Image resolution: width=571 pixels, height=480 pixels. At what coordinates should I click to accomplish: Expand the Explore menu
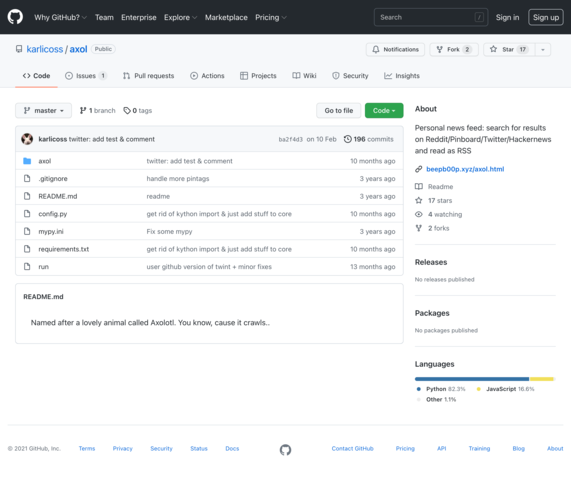pos(180,17)
